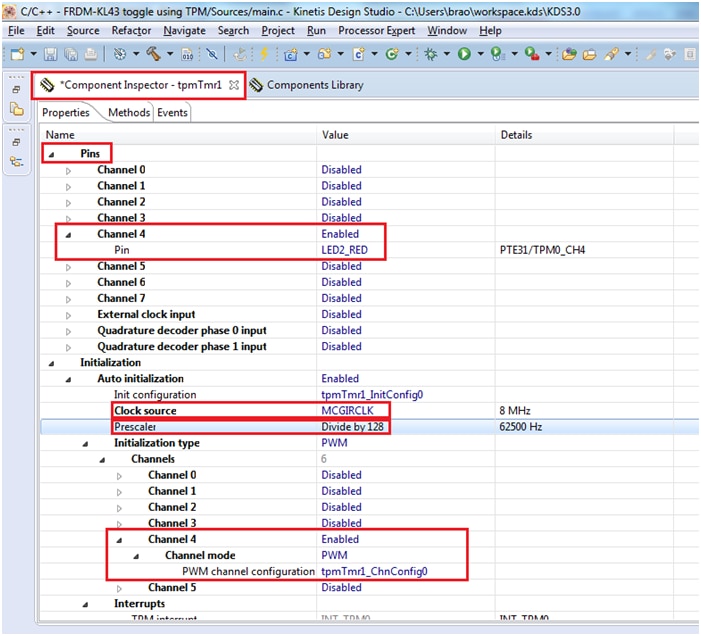Click the 62500 Hz details cell

click(520, 427)
